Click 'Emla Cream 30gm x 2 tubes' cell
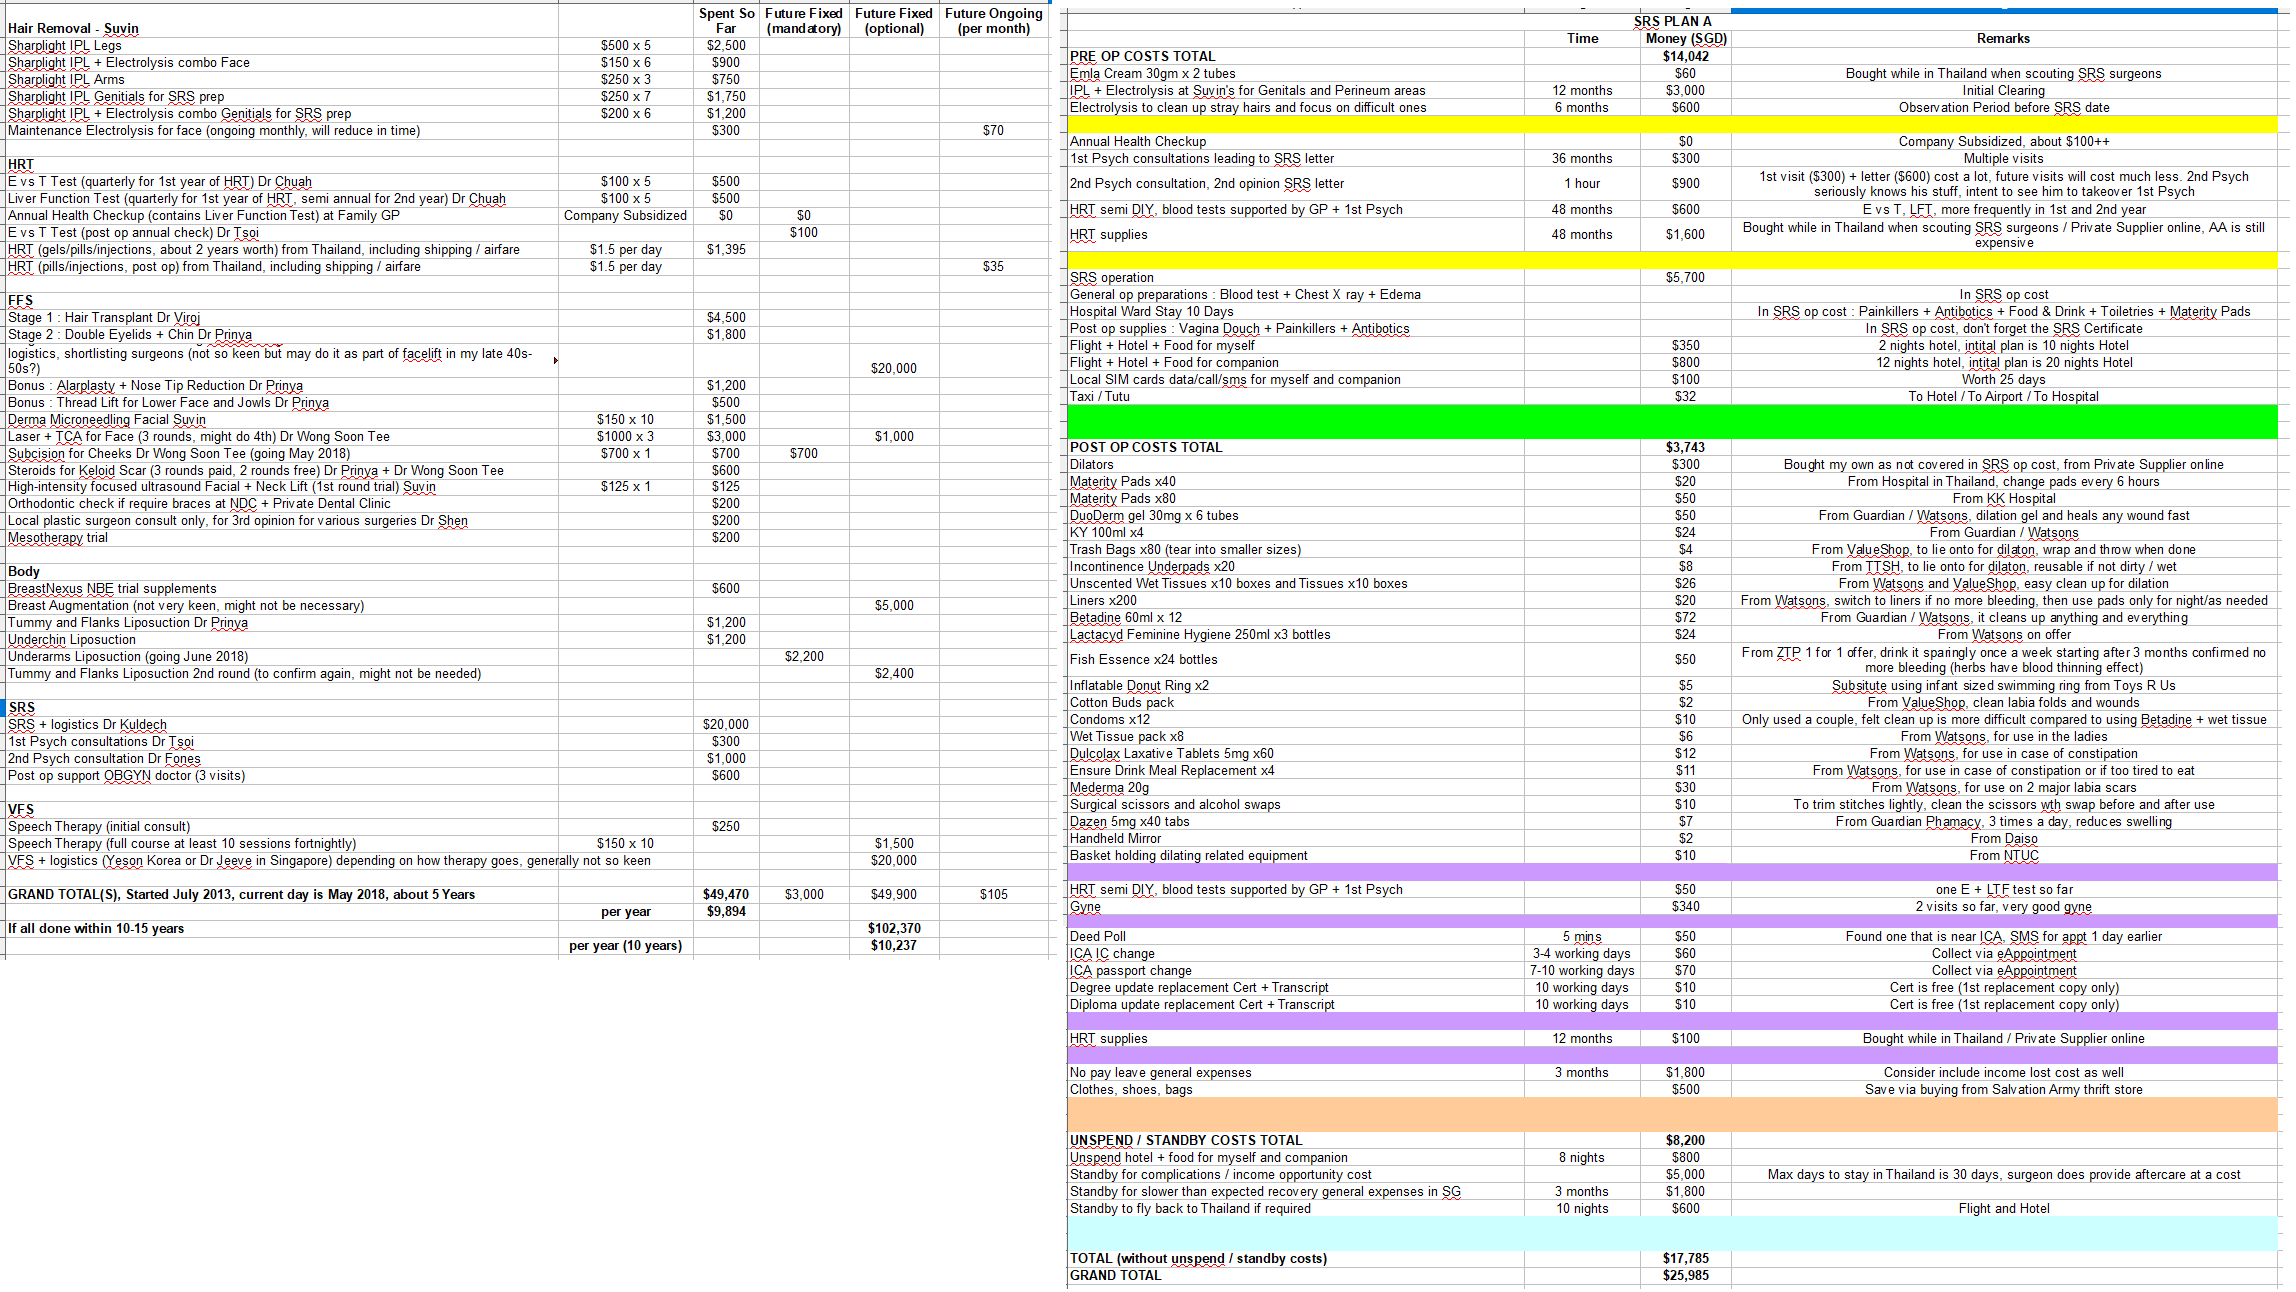 tap(1152, 73)
